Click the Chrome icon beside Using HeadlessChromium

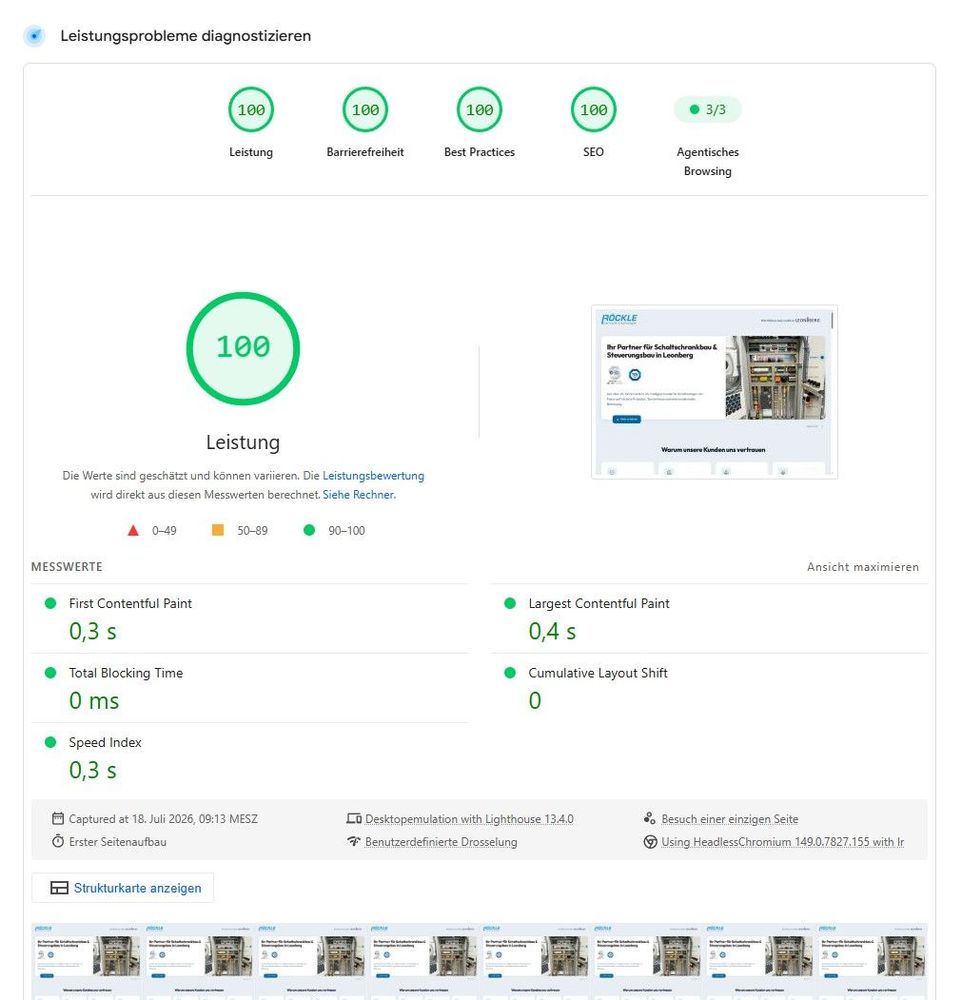[650, 842]
